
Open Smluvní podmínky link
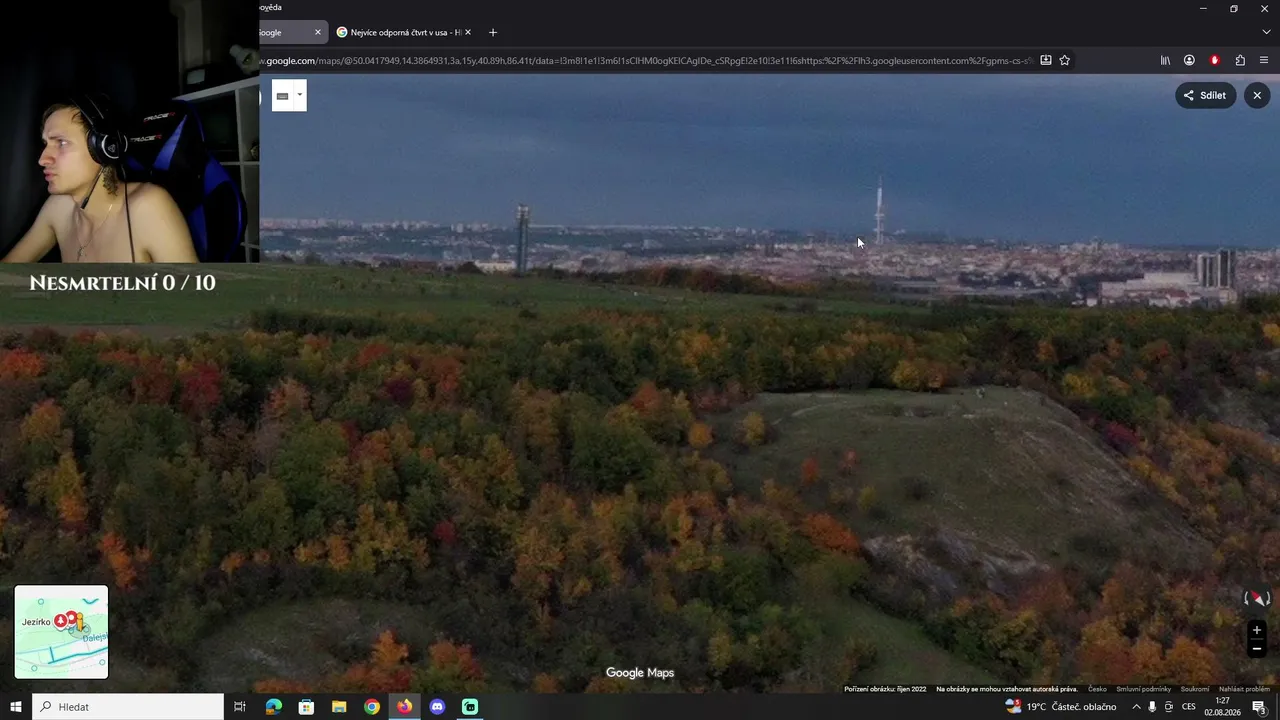tap(1143, 689)
